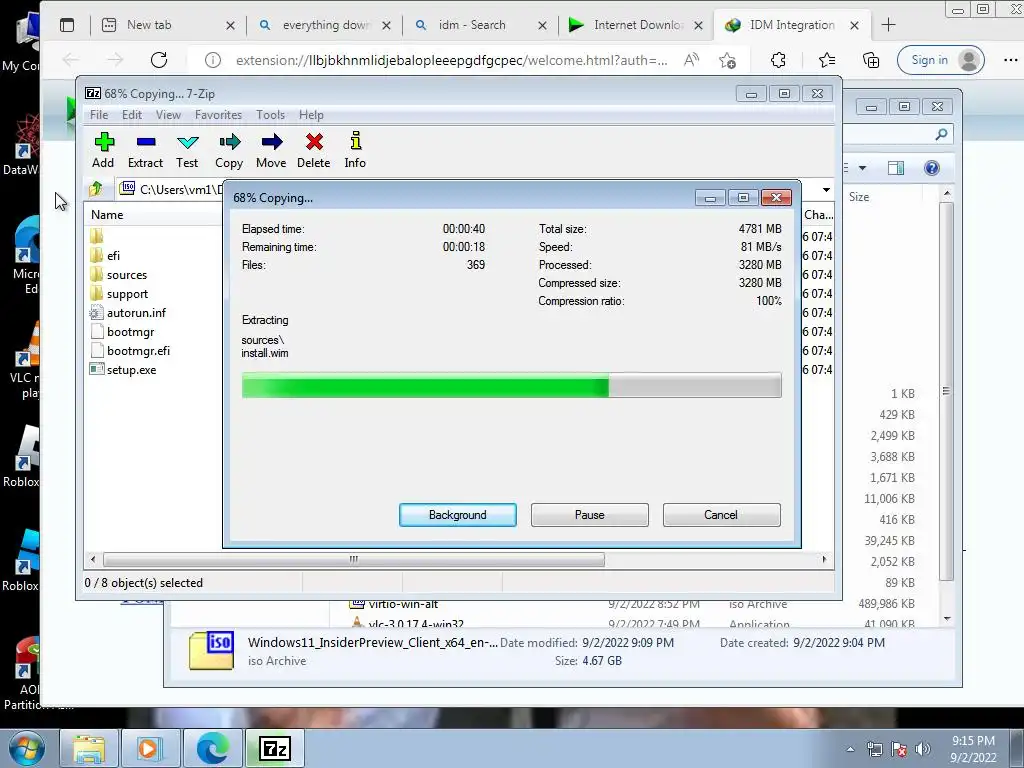Open Windows Media Player taskbar icon
Image resolution: width=1024 pixels, height=768 pixels.
pyautogui.click(x=150, y=748)
